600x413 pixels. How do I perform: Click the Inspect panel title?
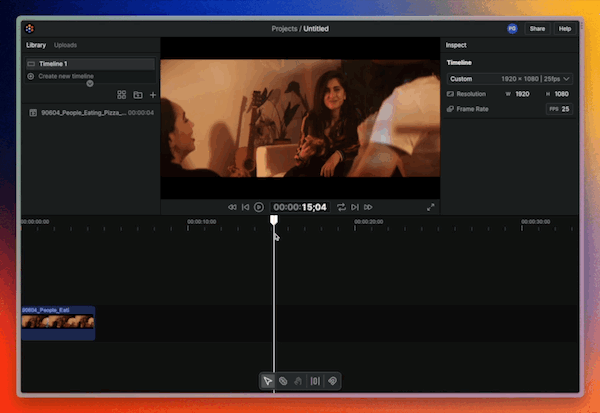coord(456,45)
